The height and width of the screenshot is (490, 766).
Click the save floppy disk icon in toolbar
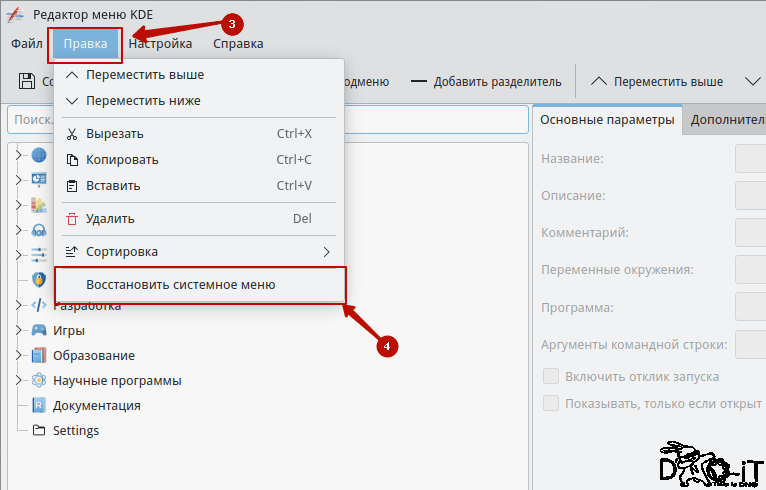pyautogui.click(x=27, y=81)
